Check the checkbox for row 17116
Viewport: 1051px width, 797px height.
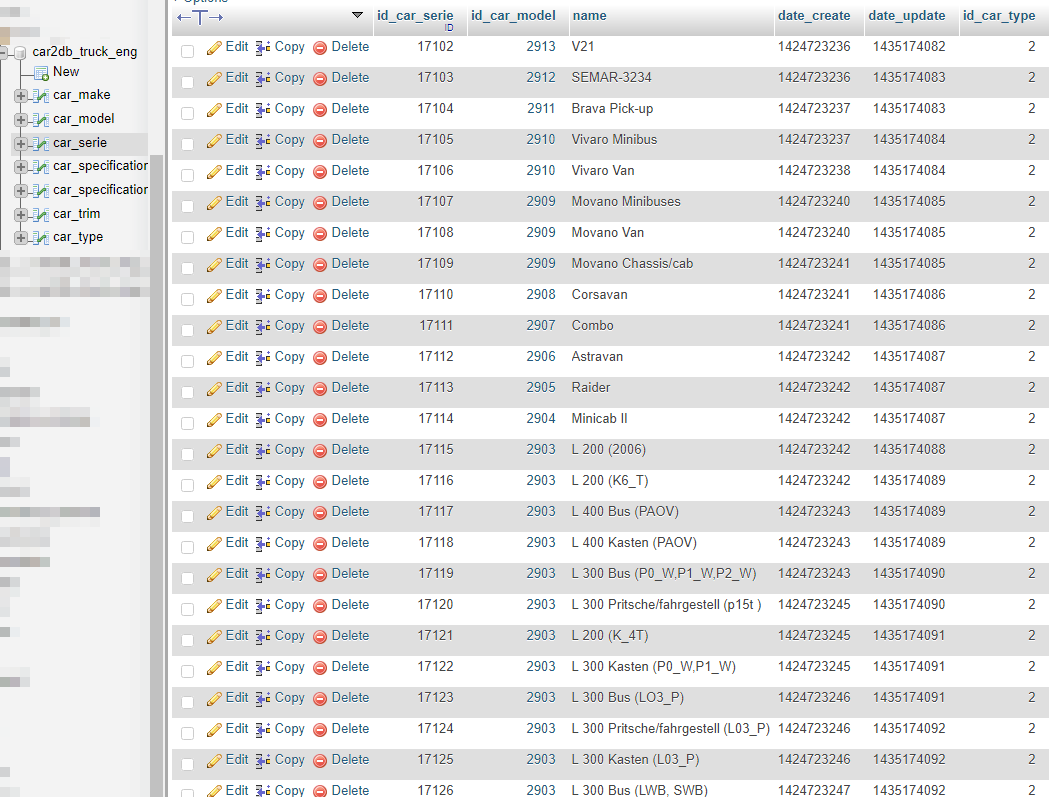(x=188, y=485)
